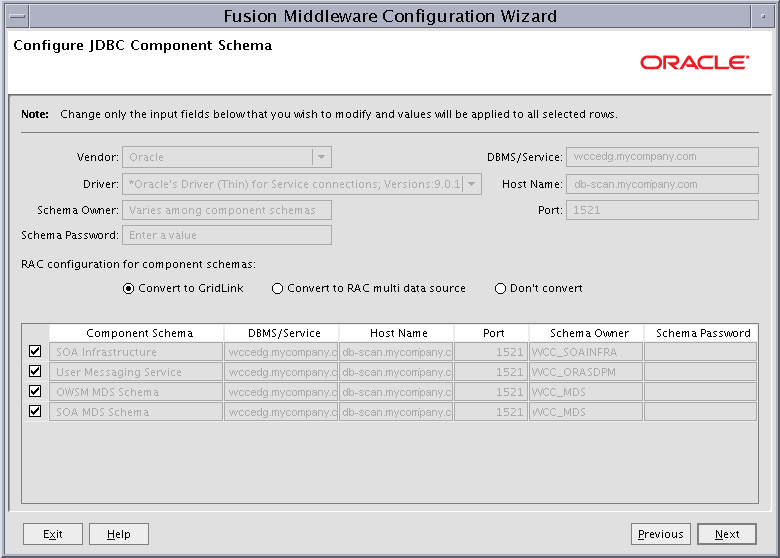Screen dimensions: 780x558
Task: Click the Schema Password input field
Action: pos(227,235)
